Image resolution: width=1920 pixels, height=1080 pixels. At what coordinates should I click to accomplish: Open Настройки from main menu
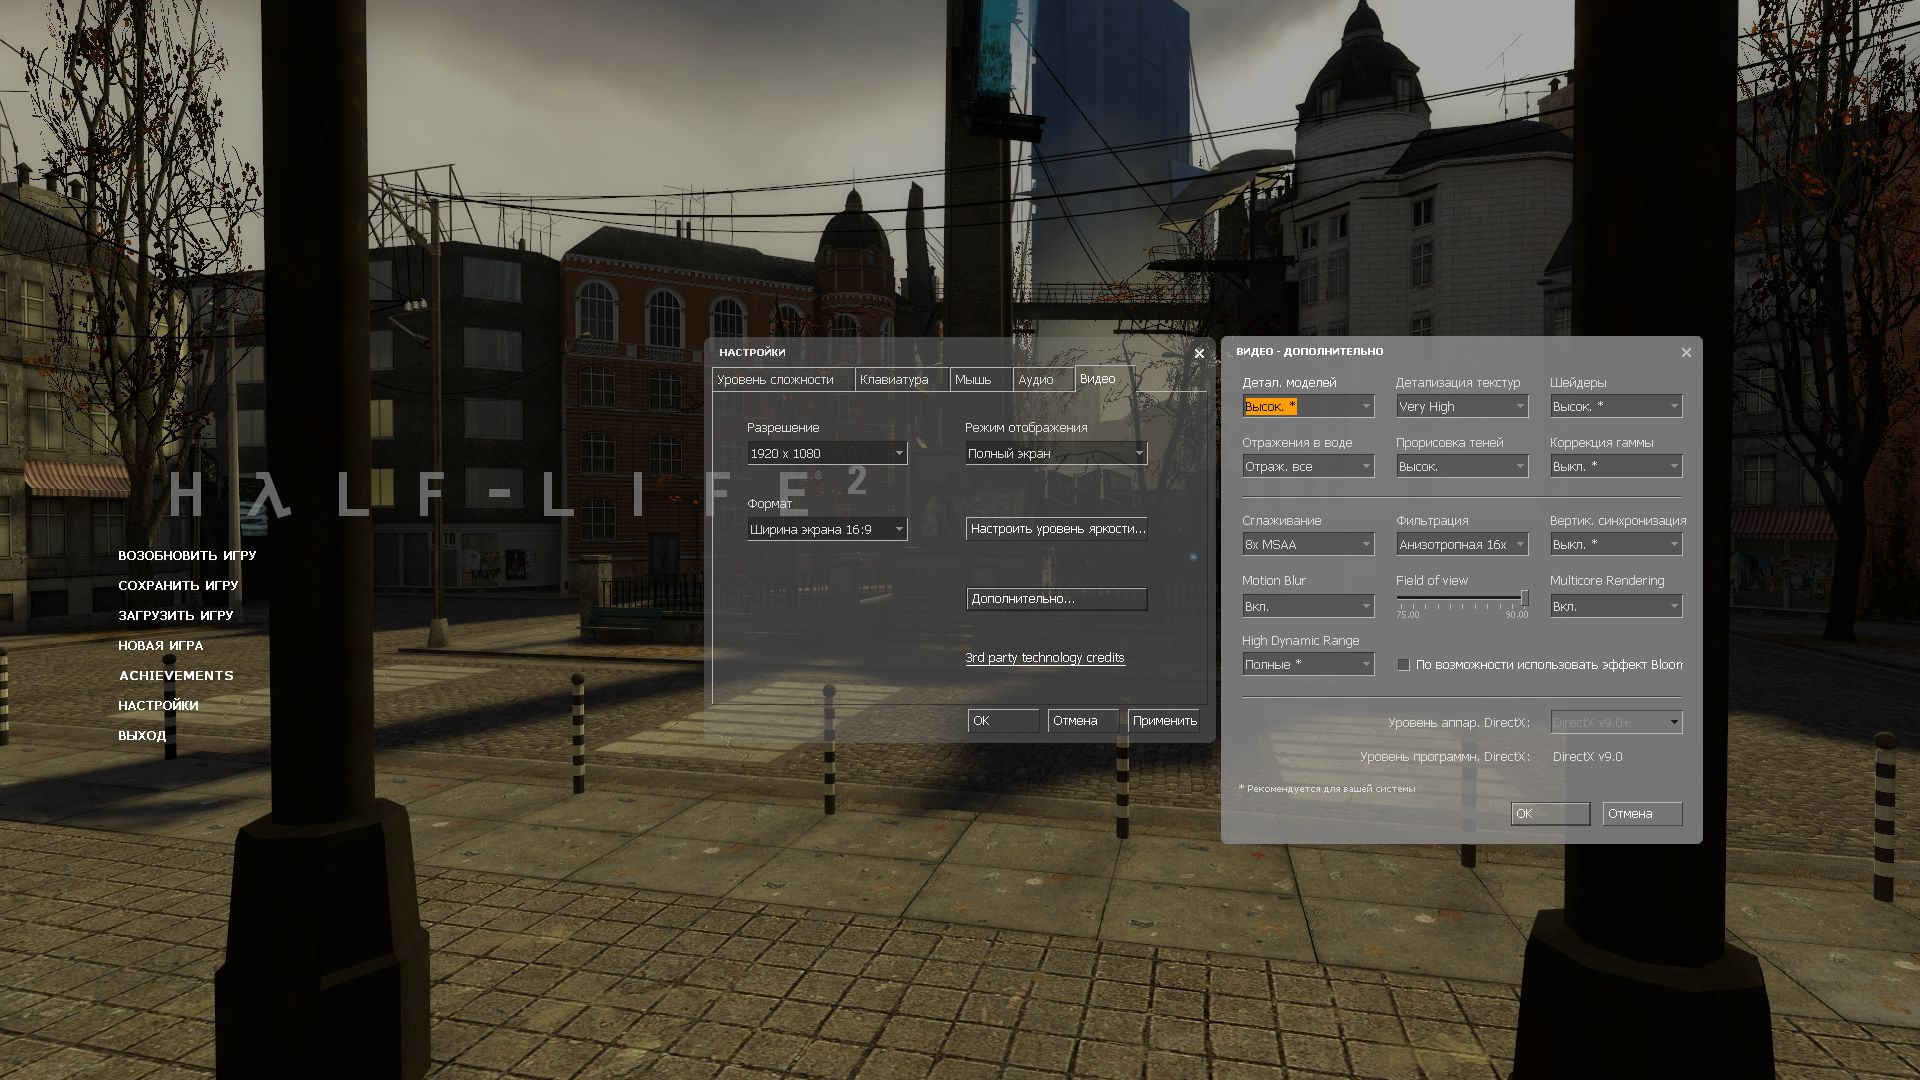click(x=158, y=706)
